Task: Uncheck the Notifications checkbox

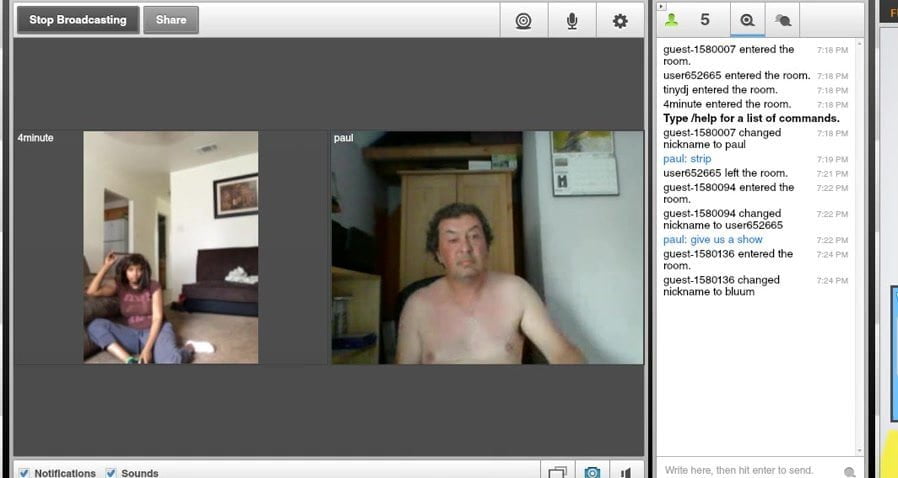Action: (24, 473)
